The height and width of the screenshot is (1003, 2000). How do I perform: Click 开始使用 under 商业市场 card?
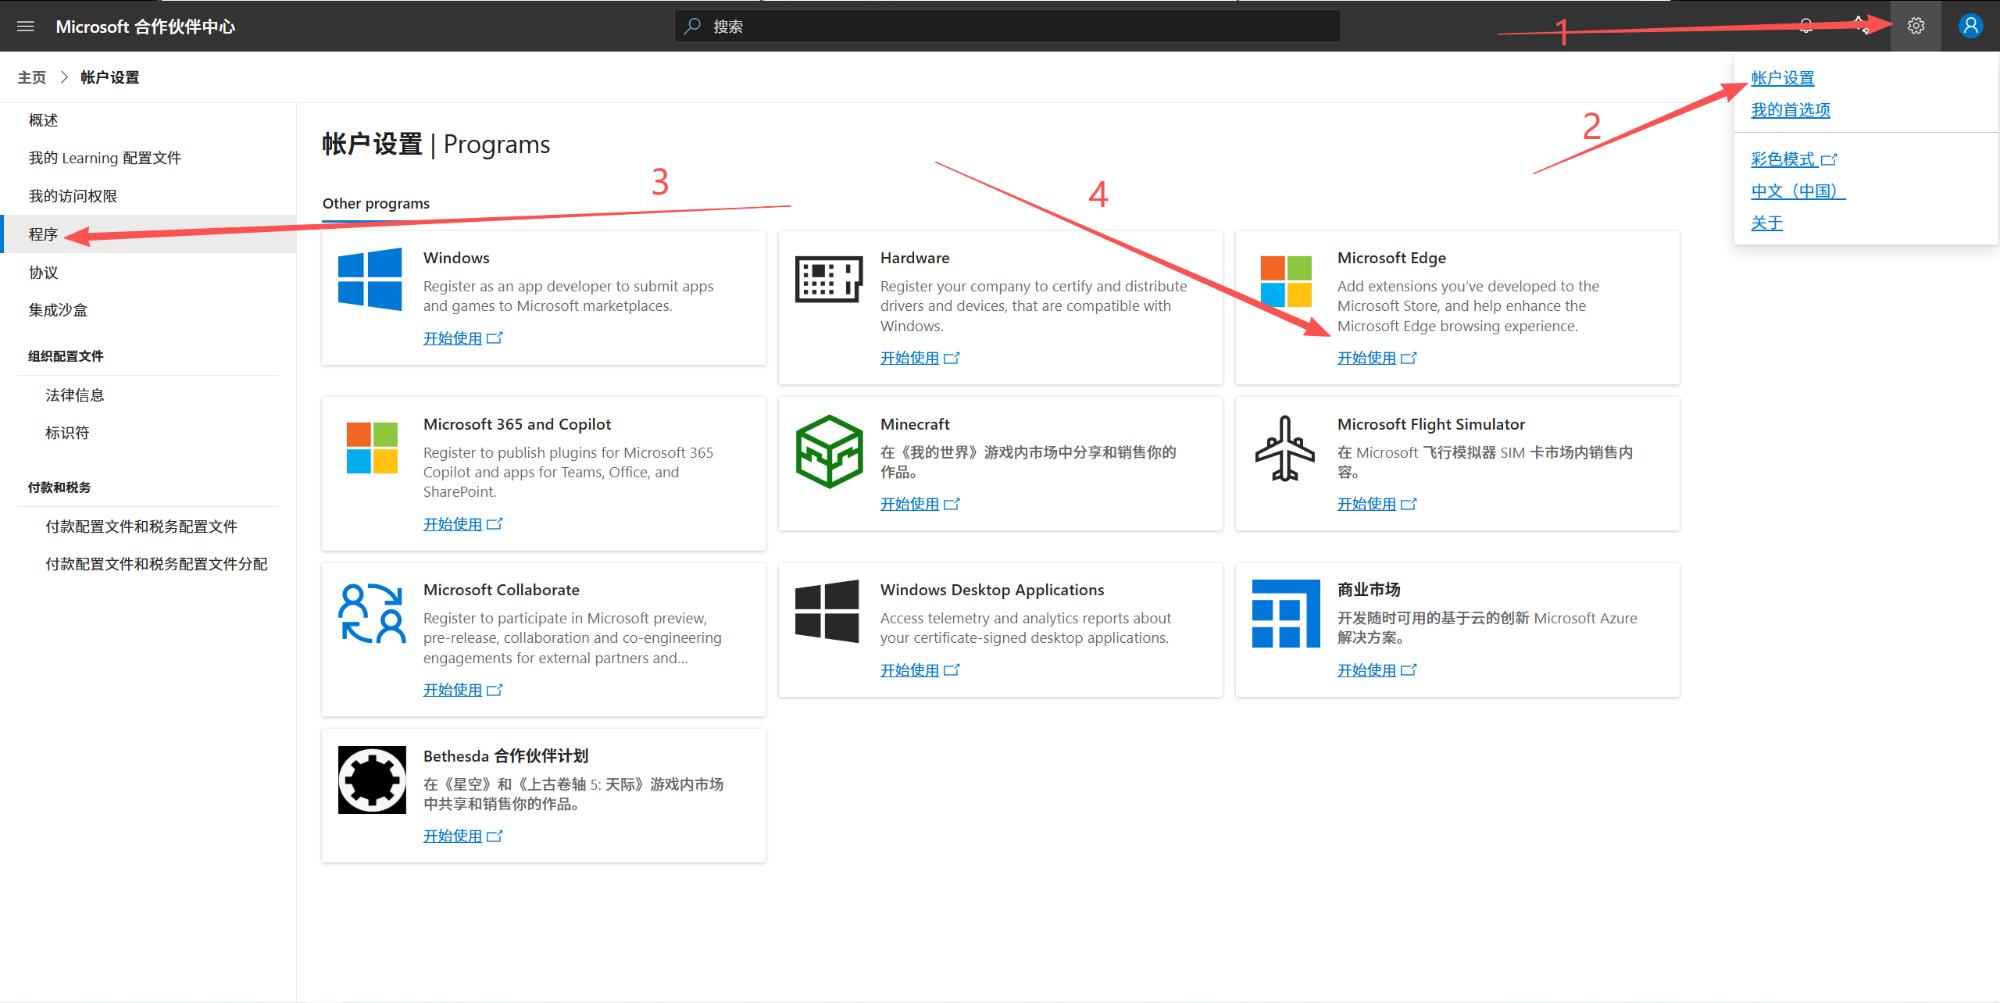[1366, 670]
